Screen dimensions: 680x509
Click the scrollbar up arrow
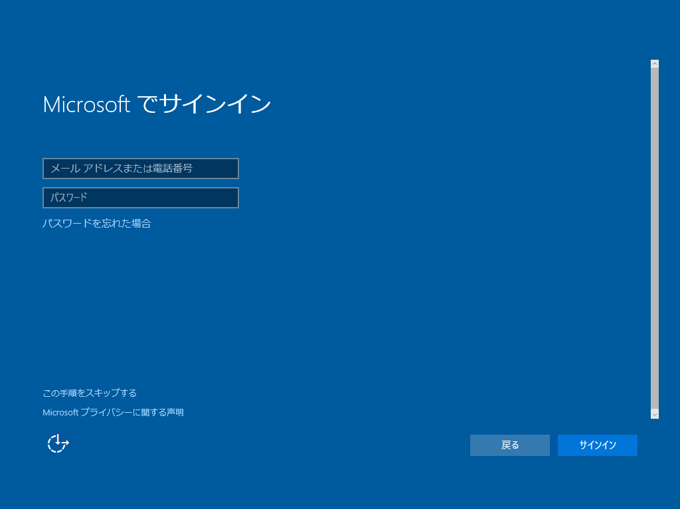(x=654, y=64)
